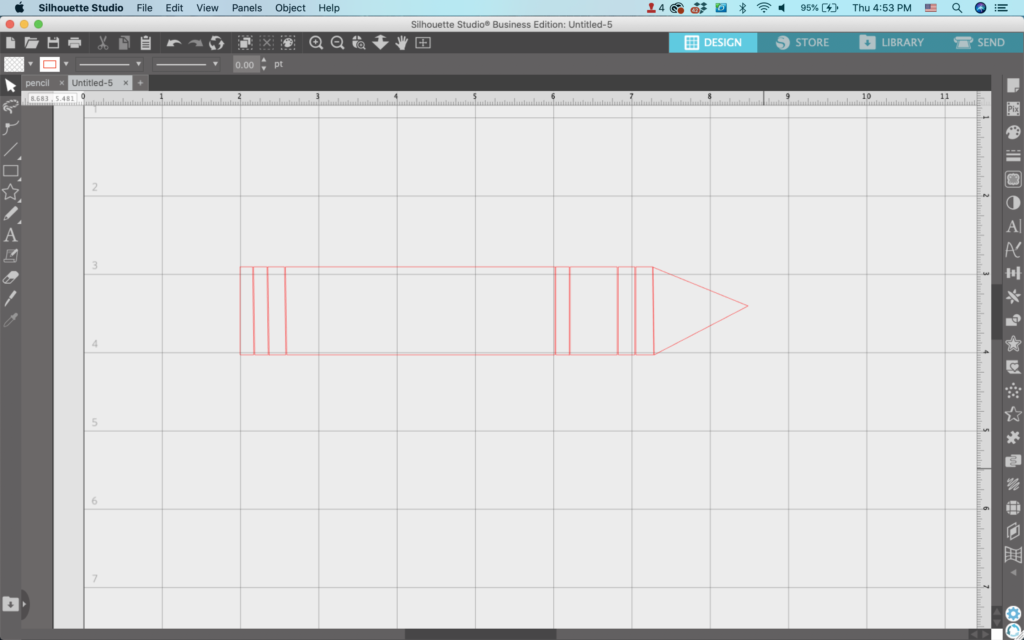Screen dimensions: 1024x640
Task: Add a new document tab with plus
Action: [x=140, y=83]
